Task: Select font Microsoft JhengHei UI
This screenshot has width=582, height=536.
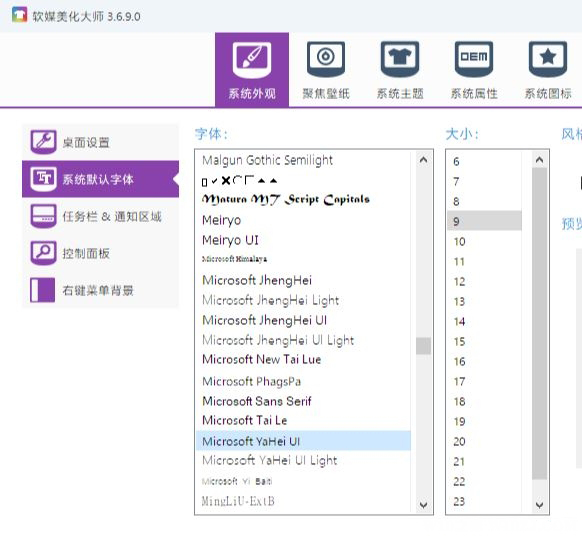Action: [303, 320]
